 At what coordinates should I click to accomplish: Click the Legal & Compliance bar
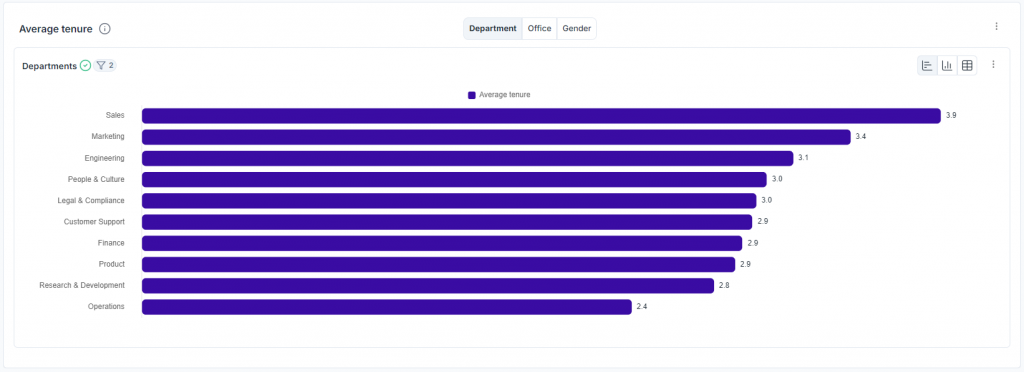449,200
